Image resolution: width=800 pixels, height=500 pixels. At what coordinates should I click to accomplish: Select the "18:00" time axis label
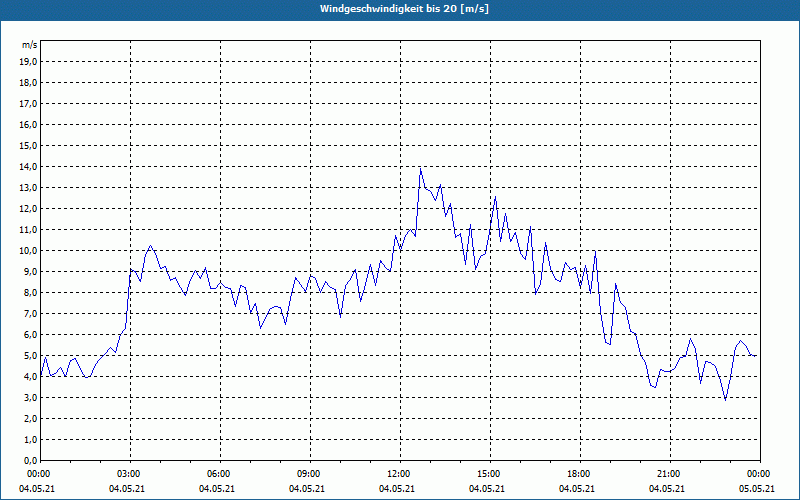[580, 474]
